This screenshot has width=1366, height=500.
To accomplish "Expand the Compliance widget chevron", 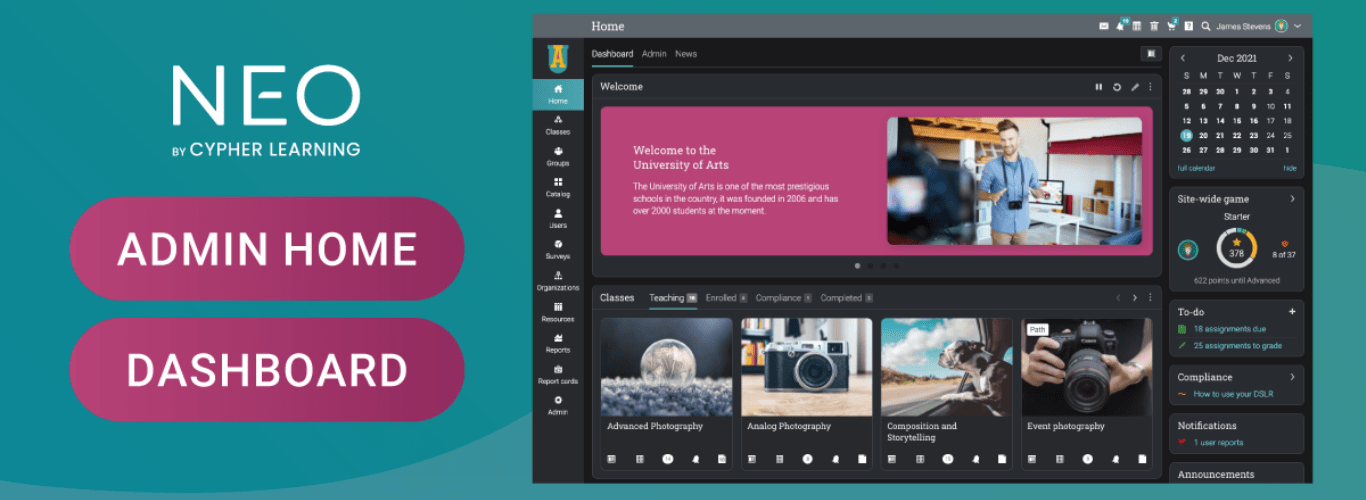I will (1292, 377).
